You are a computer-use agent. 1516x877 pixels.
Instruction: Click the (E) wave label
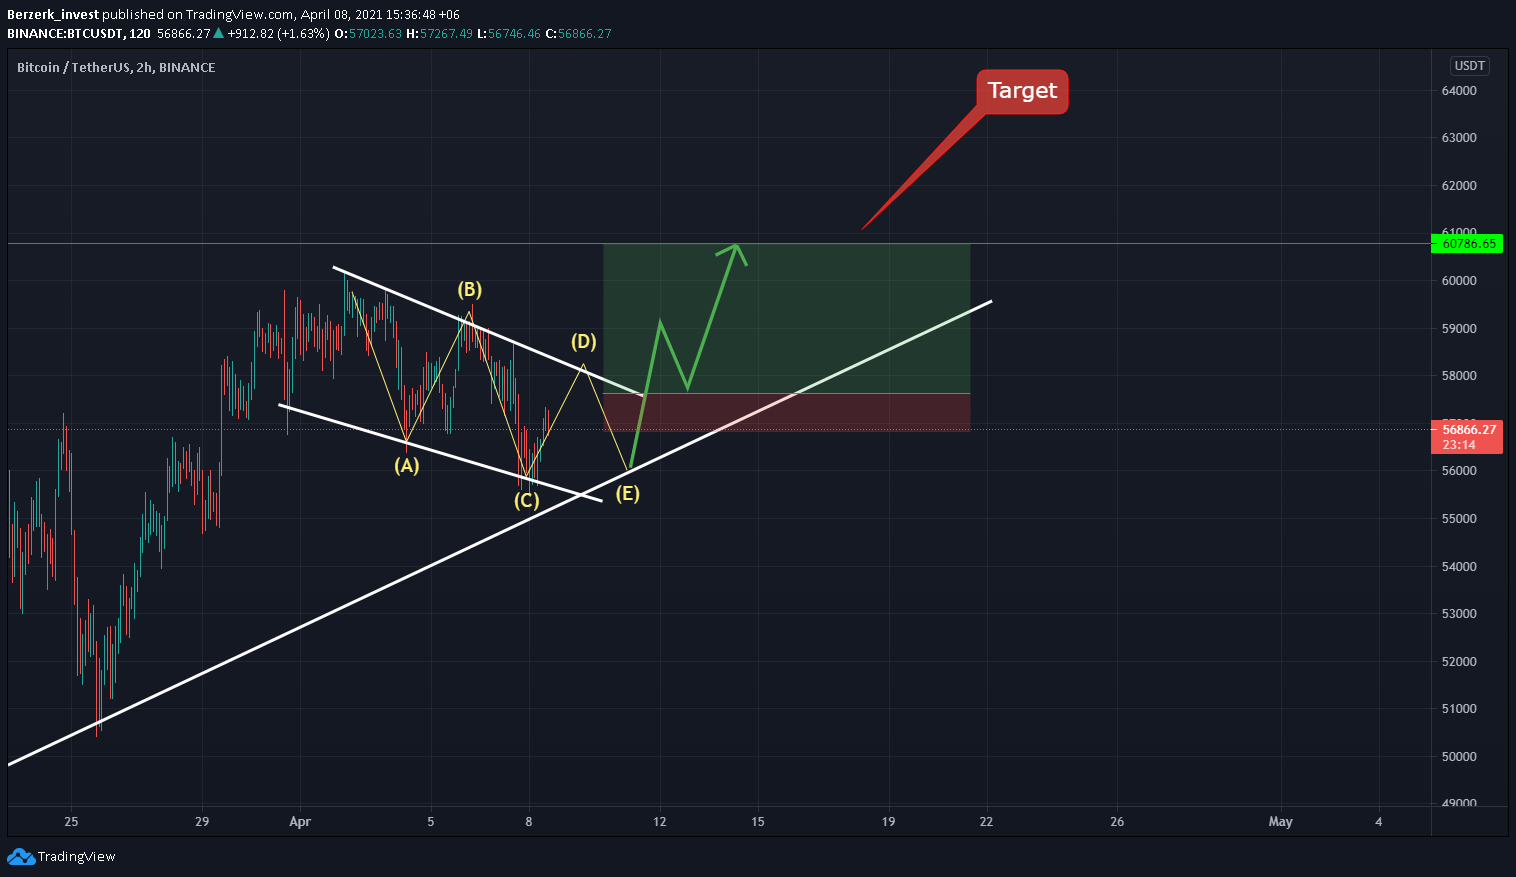[x=627, y=493]
